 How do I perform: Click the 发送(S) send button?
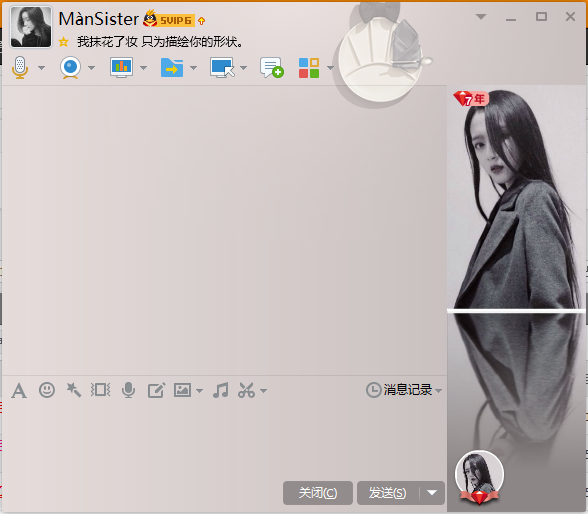click(387, 493)
